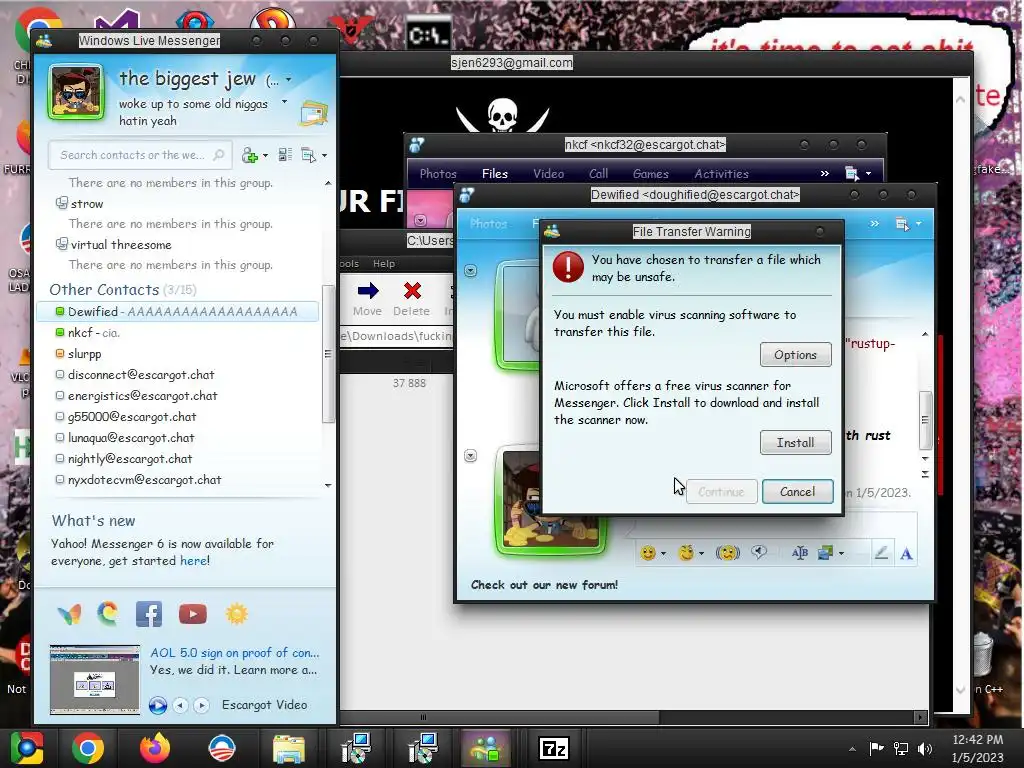Open the add contact dropdown arrow
Image resolution: width=1024 pixels, height=768 pixels.
pyautogui.click(x=265, y=155)
